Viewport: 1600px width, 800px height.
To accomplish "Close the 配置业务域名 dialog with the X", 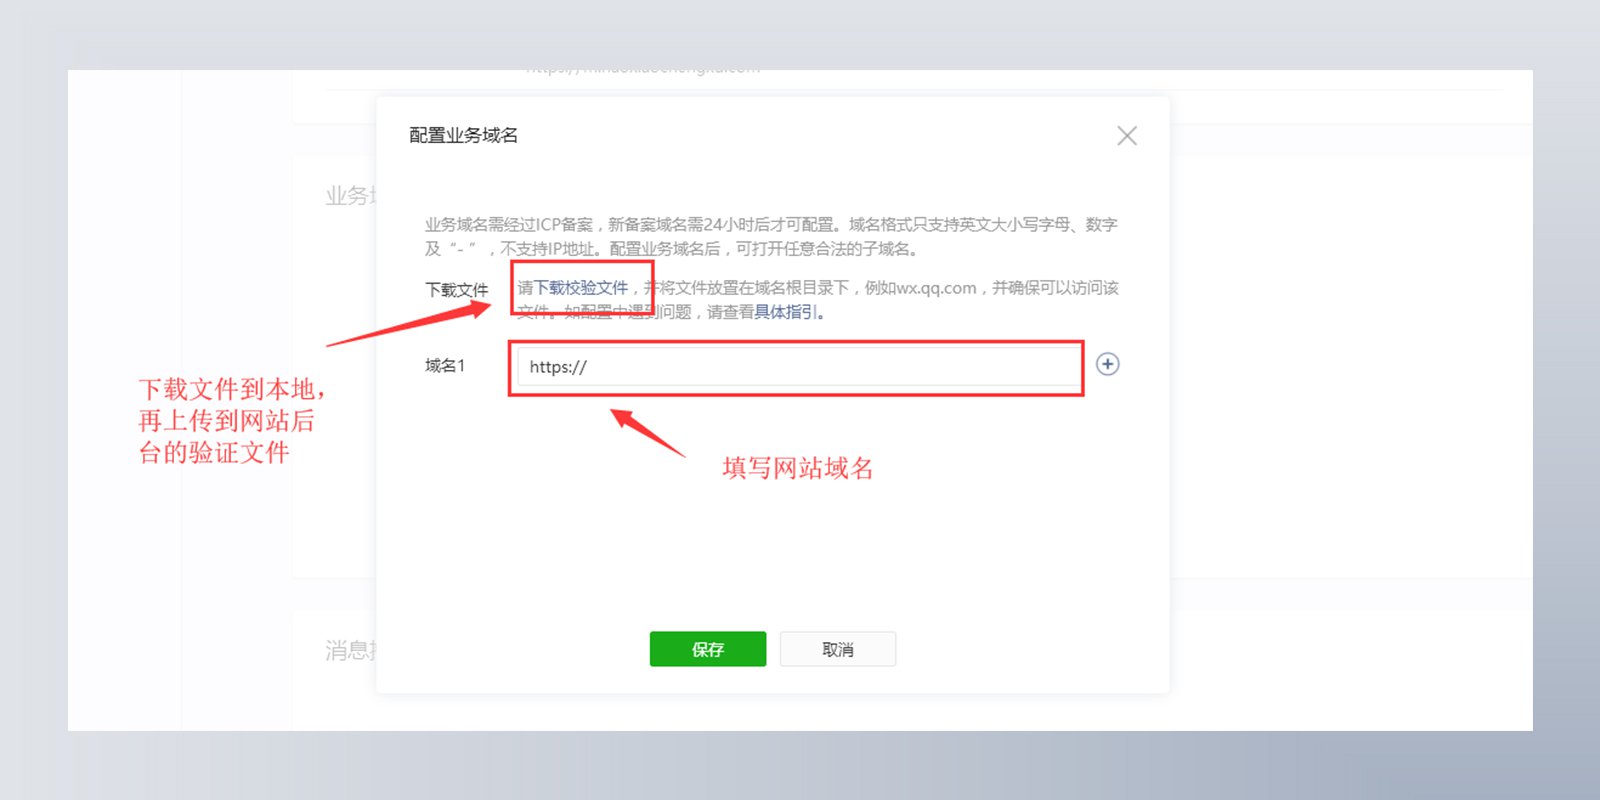I will [x=1127, y=136].
